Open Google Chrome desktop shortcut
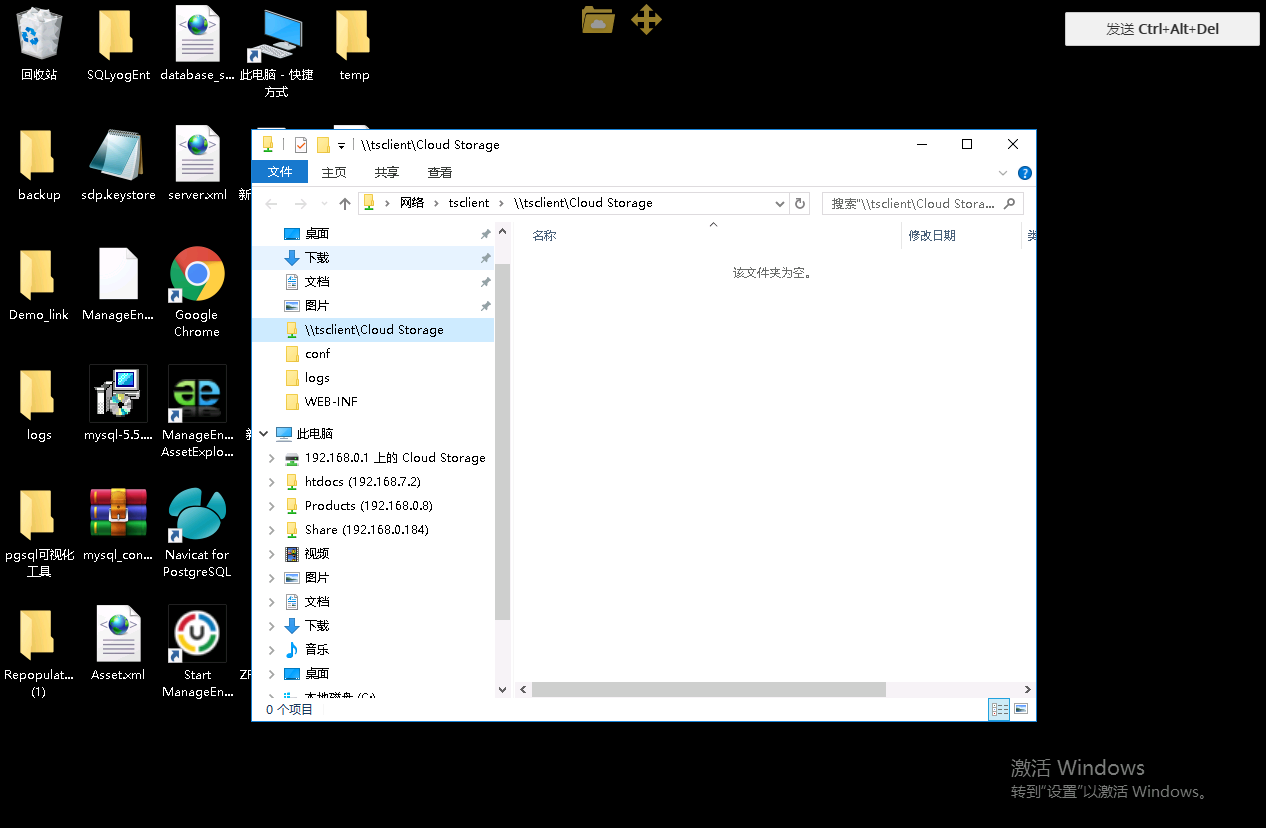 click(197, 275)
